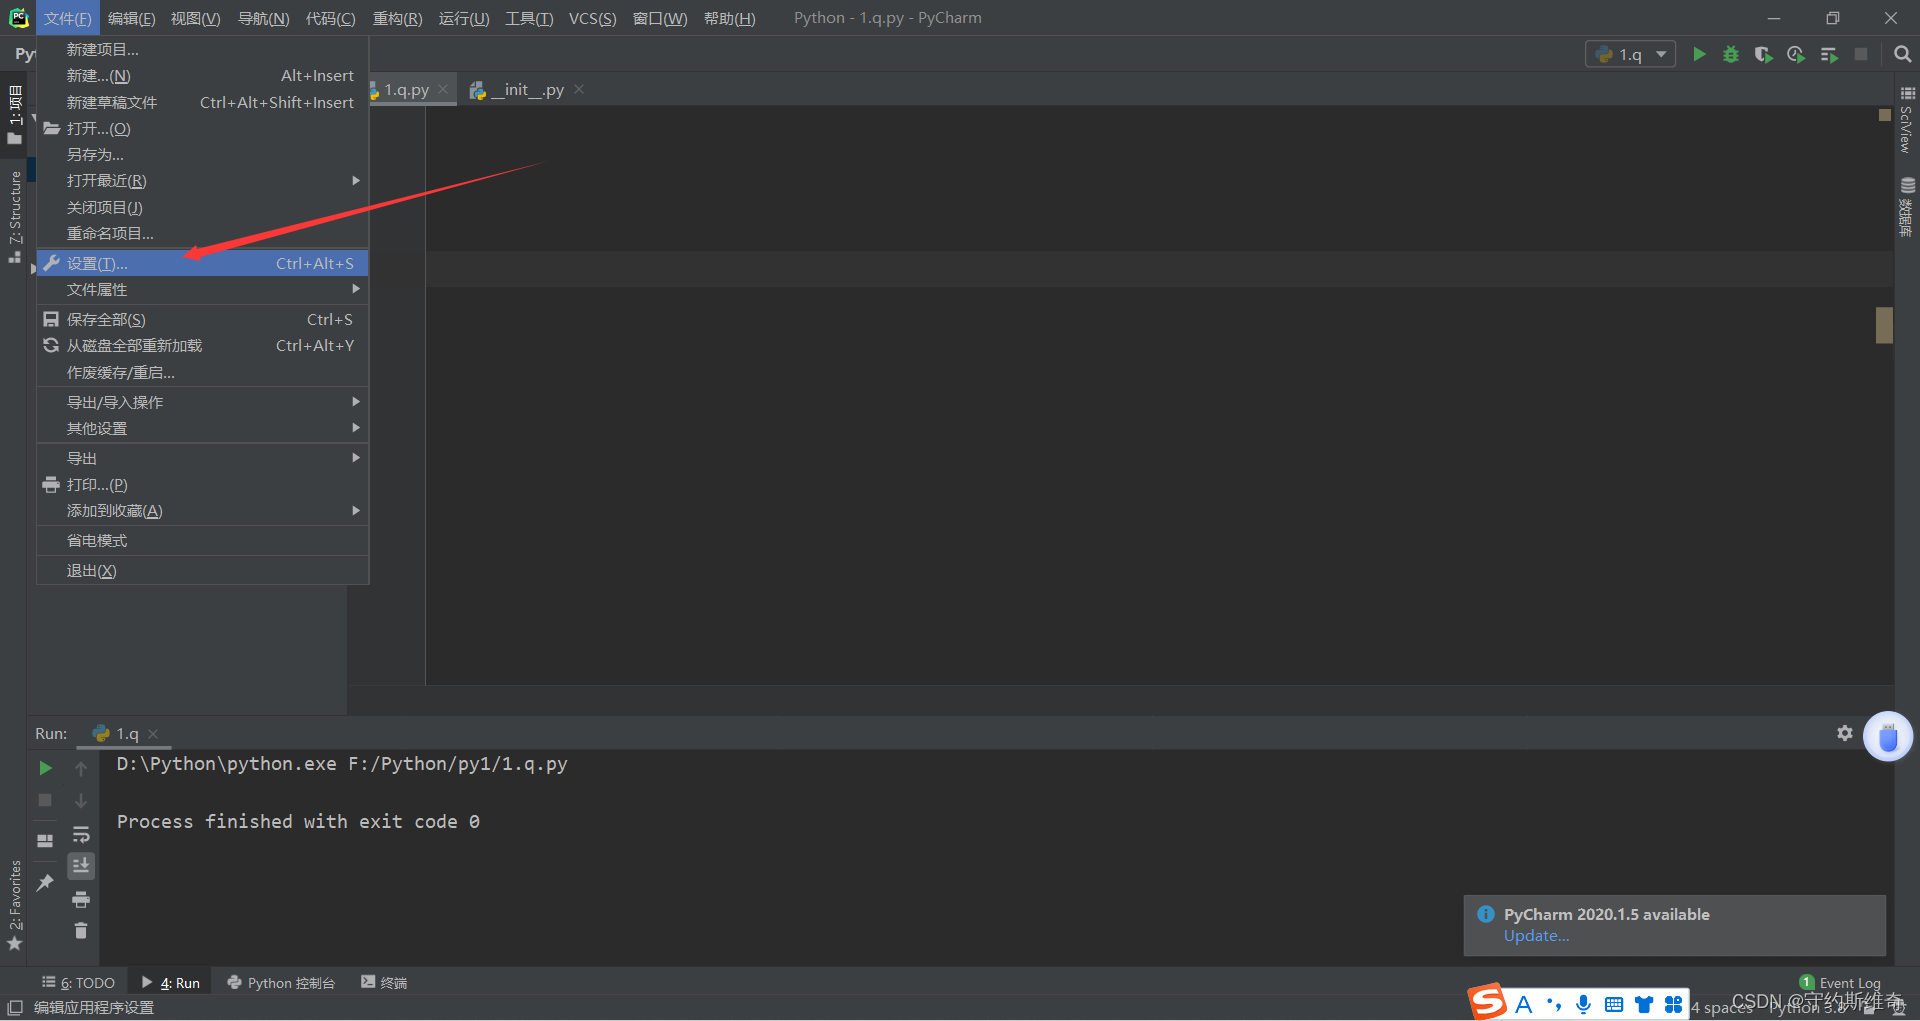Open Run panel settings gear
Screen dimensions: 1920x1021
[x=1845, y=733]
